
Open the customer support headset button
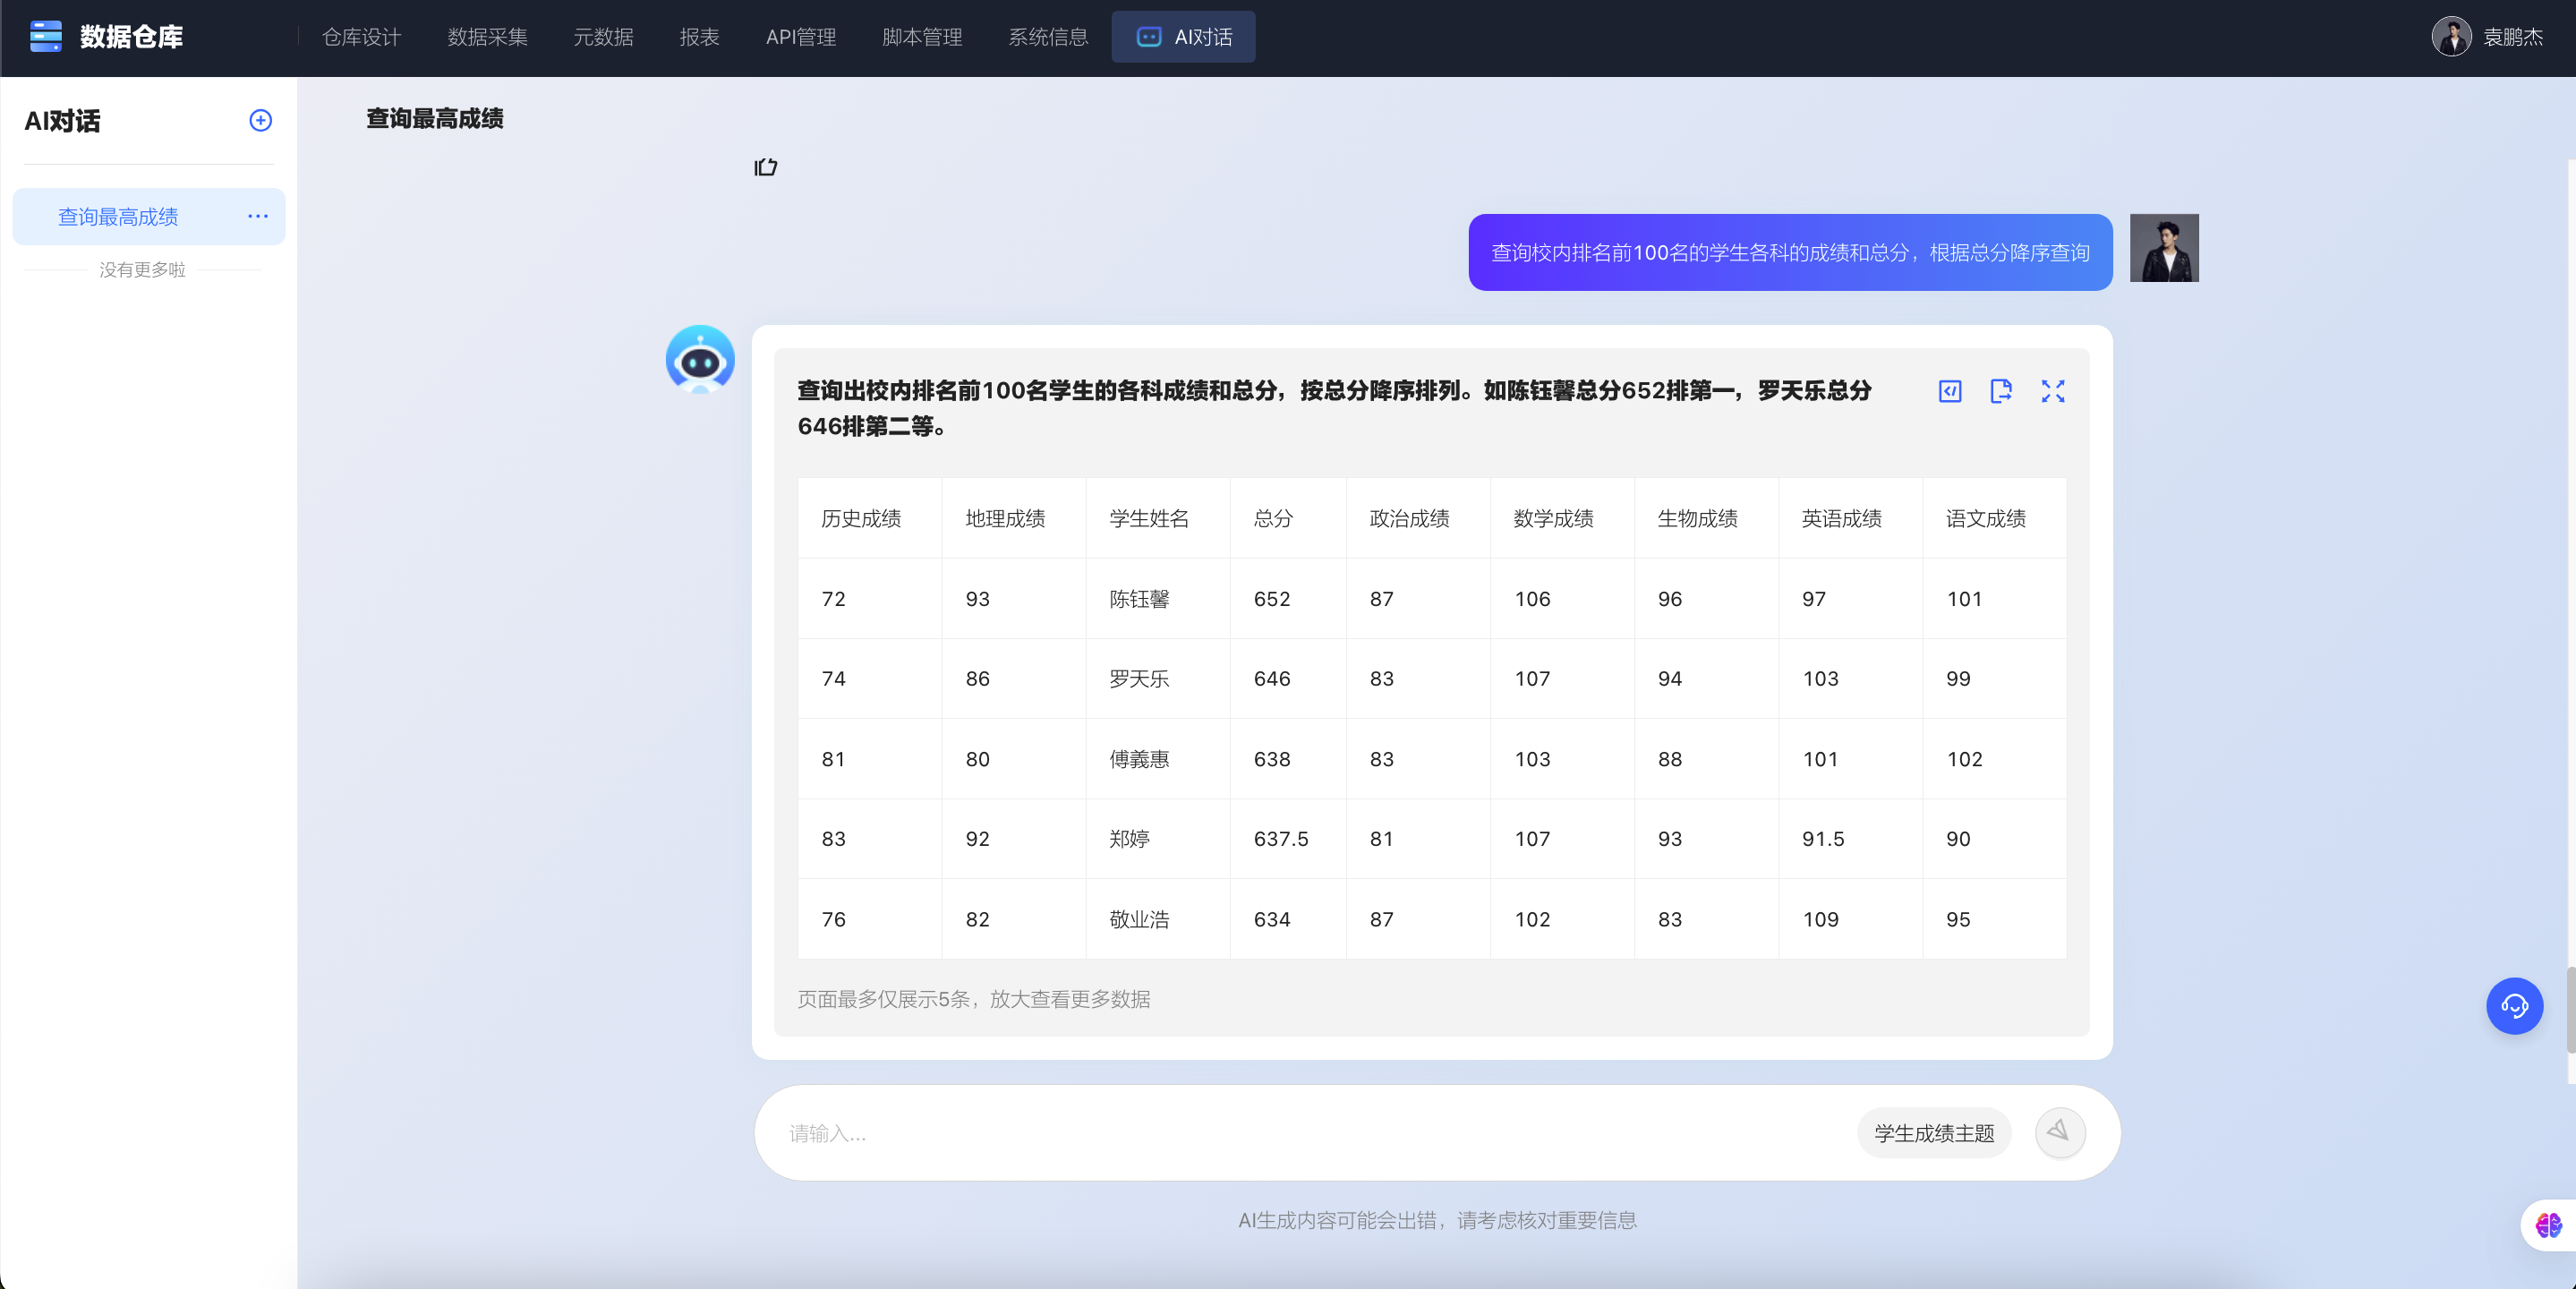click(x=2513, y=1005)
